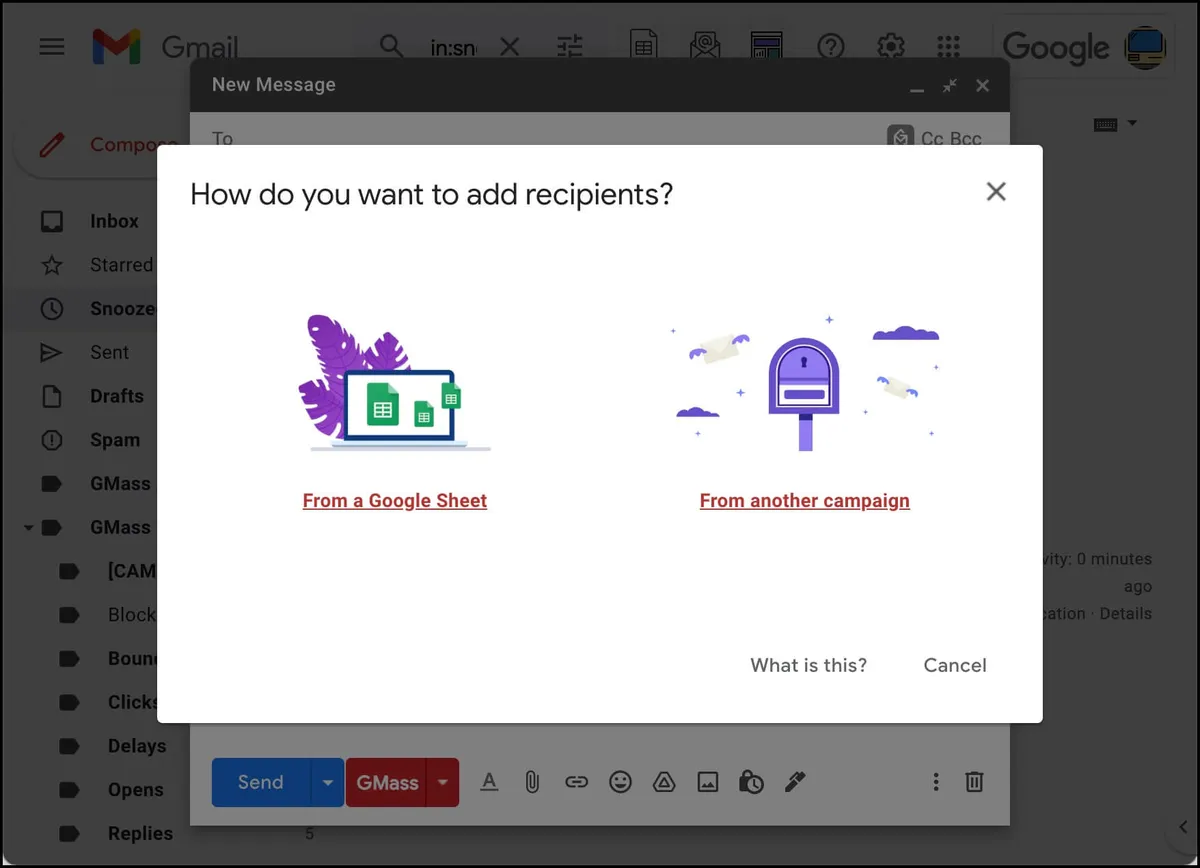Open the Clicks label

coord(133,702)
